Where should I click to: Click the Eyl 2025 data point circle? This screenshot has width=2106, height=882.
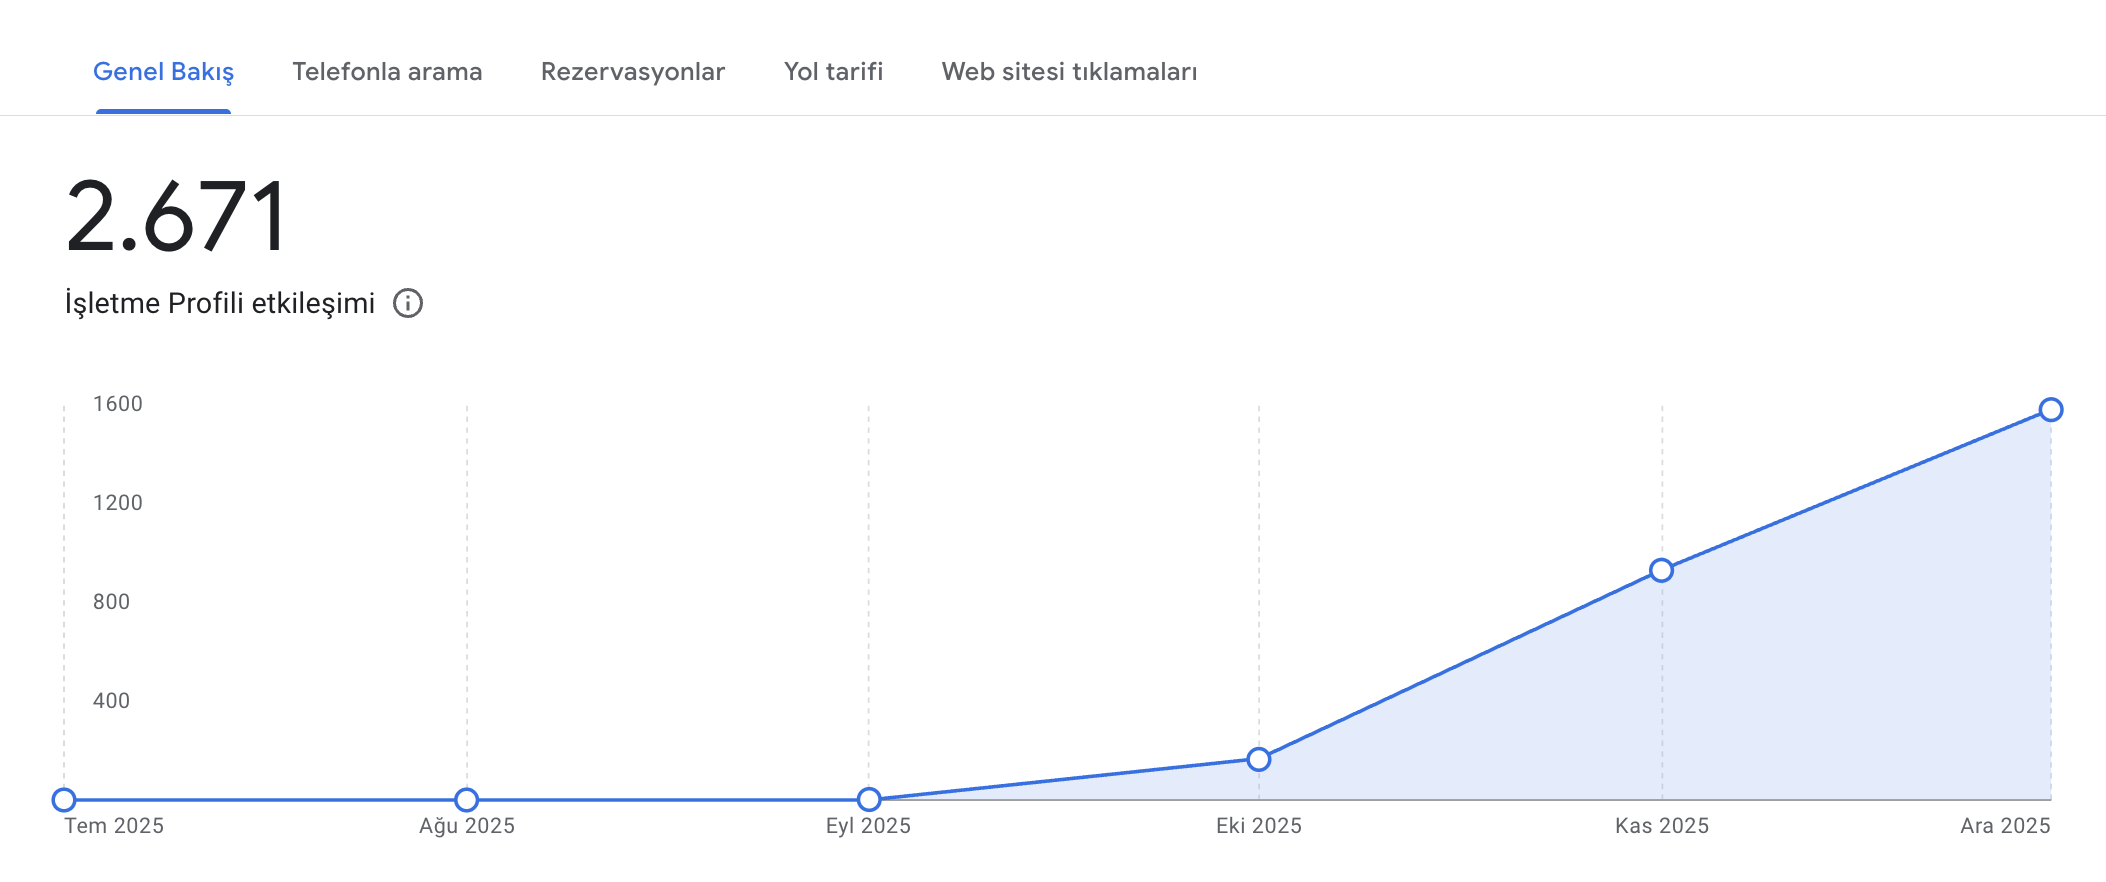(869, 800)
